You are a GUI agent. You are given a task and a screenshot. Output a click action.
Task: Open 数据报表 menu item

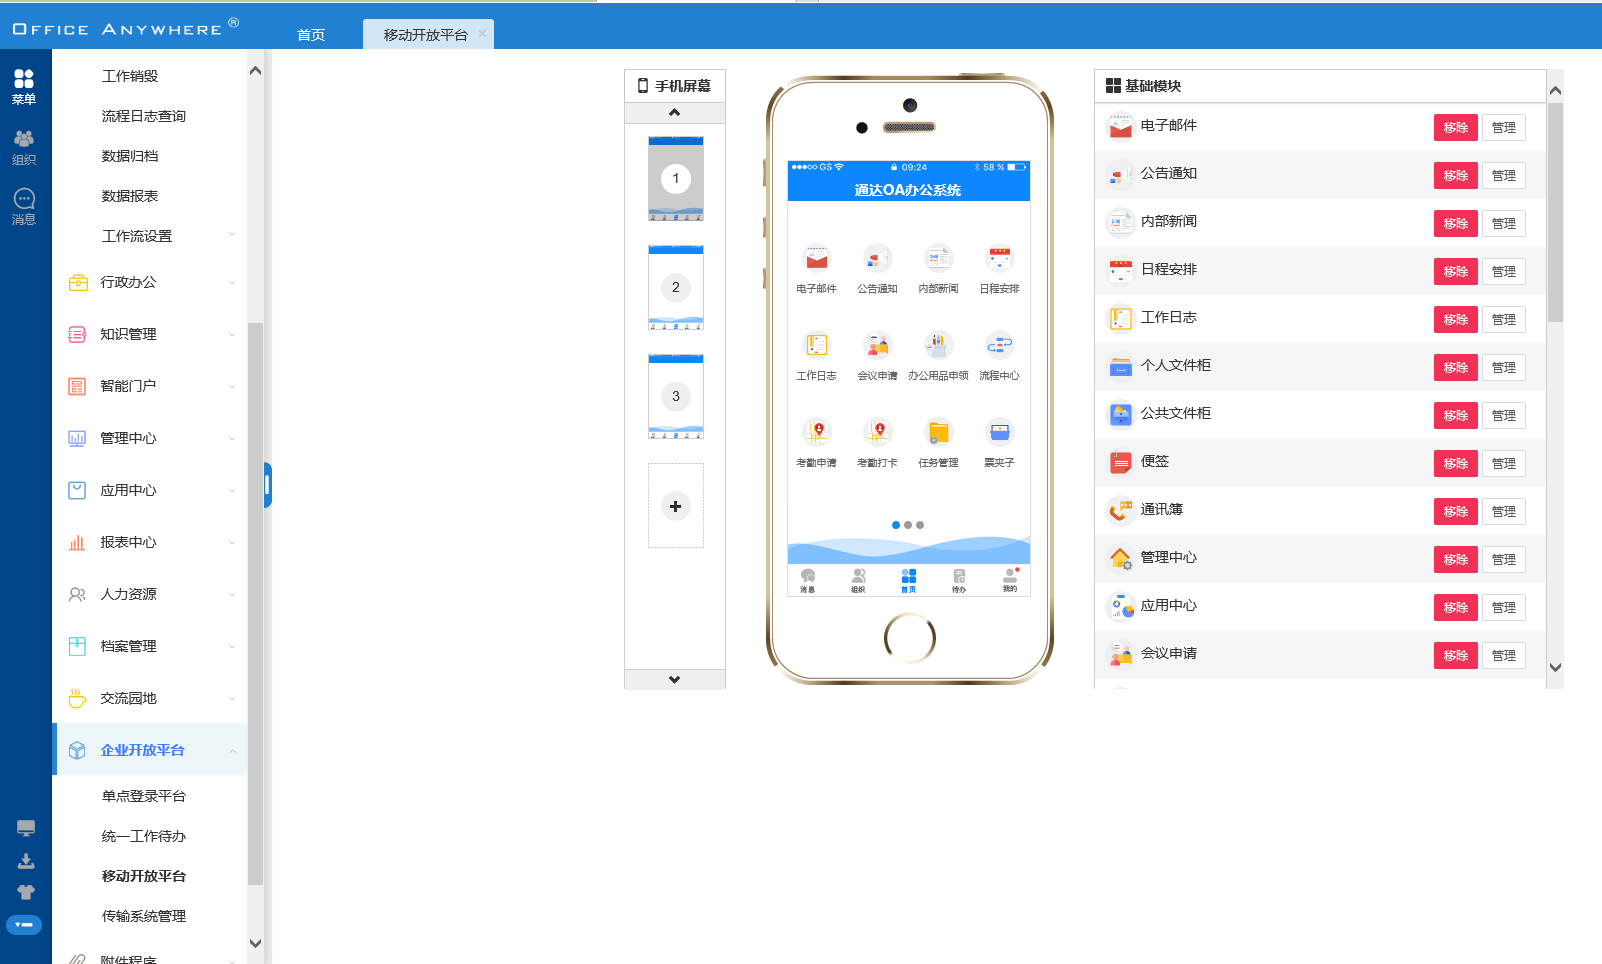130,196
